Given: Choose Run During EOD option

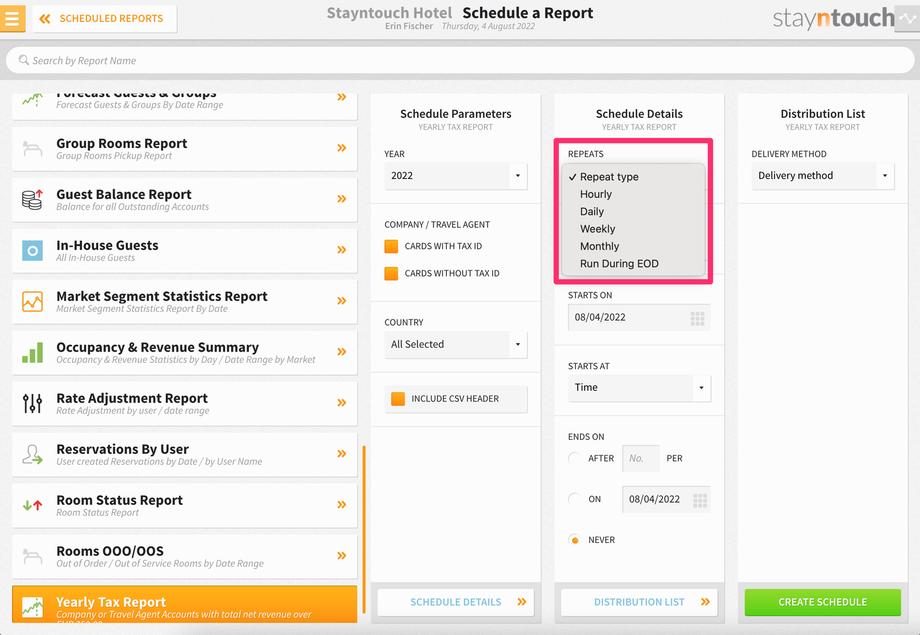Looking at the screenshot, I should point(619,264).
